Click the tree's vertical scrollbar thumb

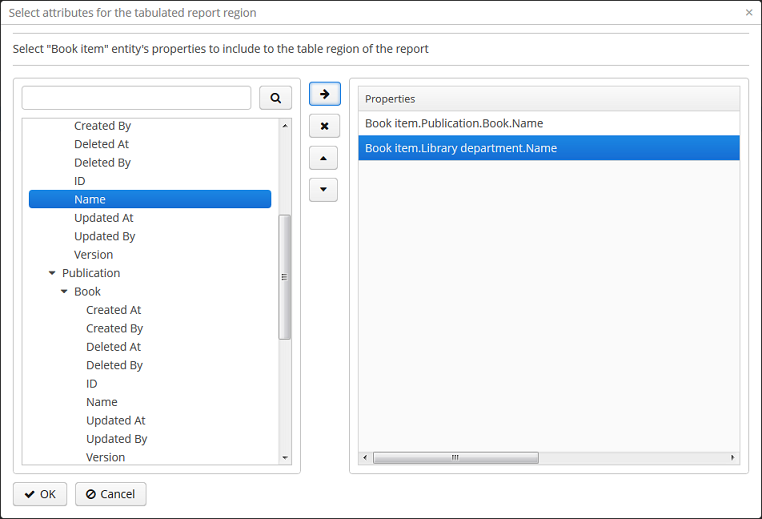click(285, 277)
